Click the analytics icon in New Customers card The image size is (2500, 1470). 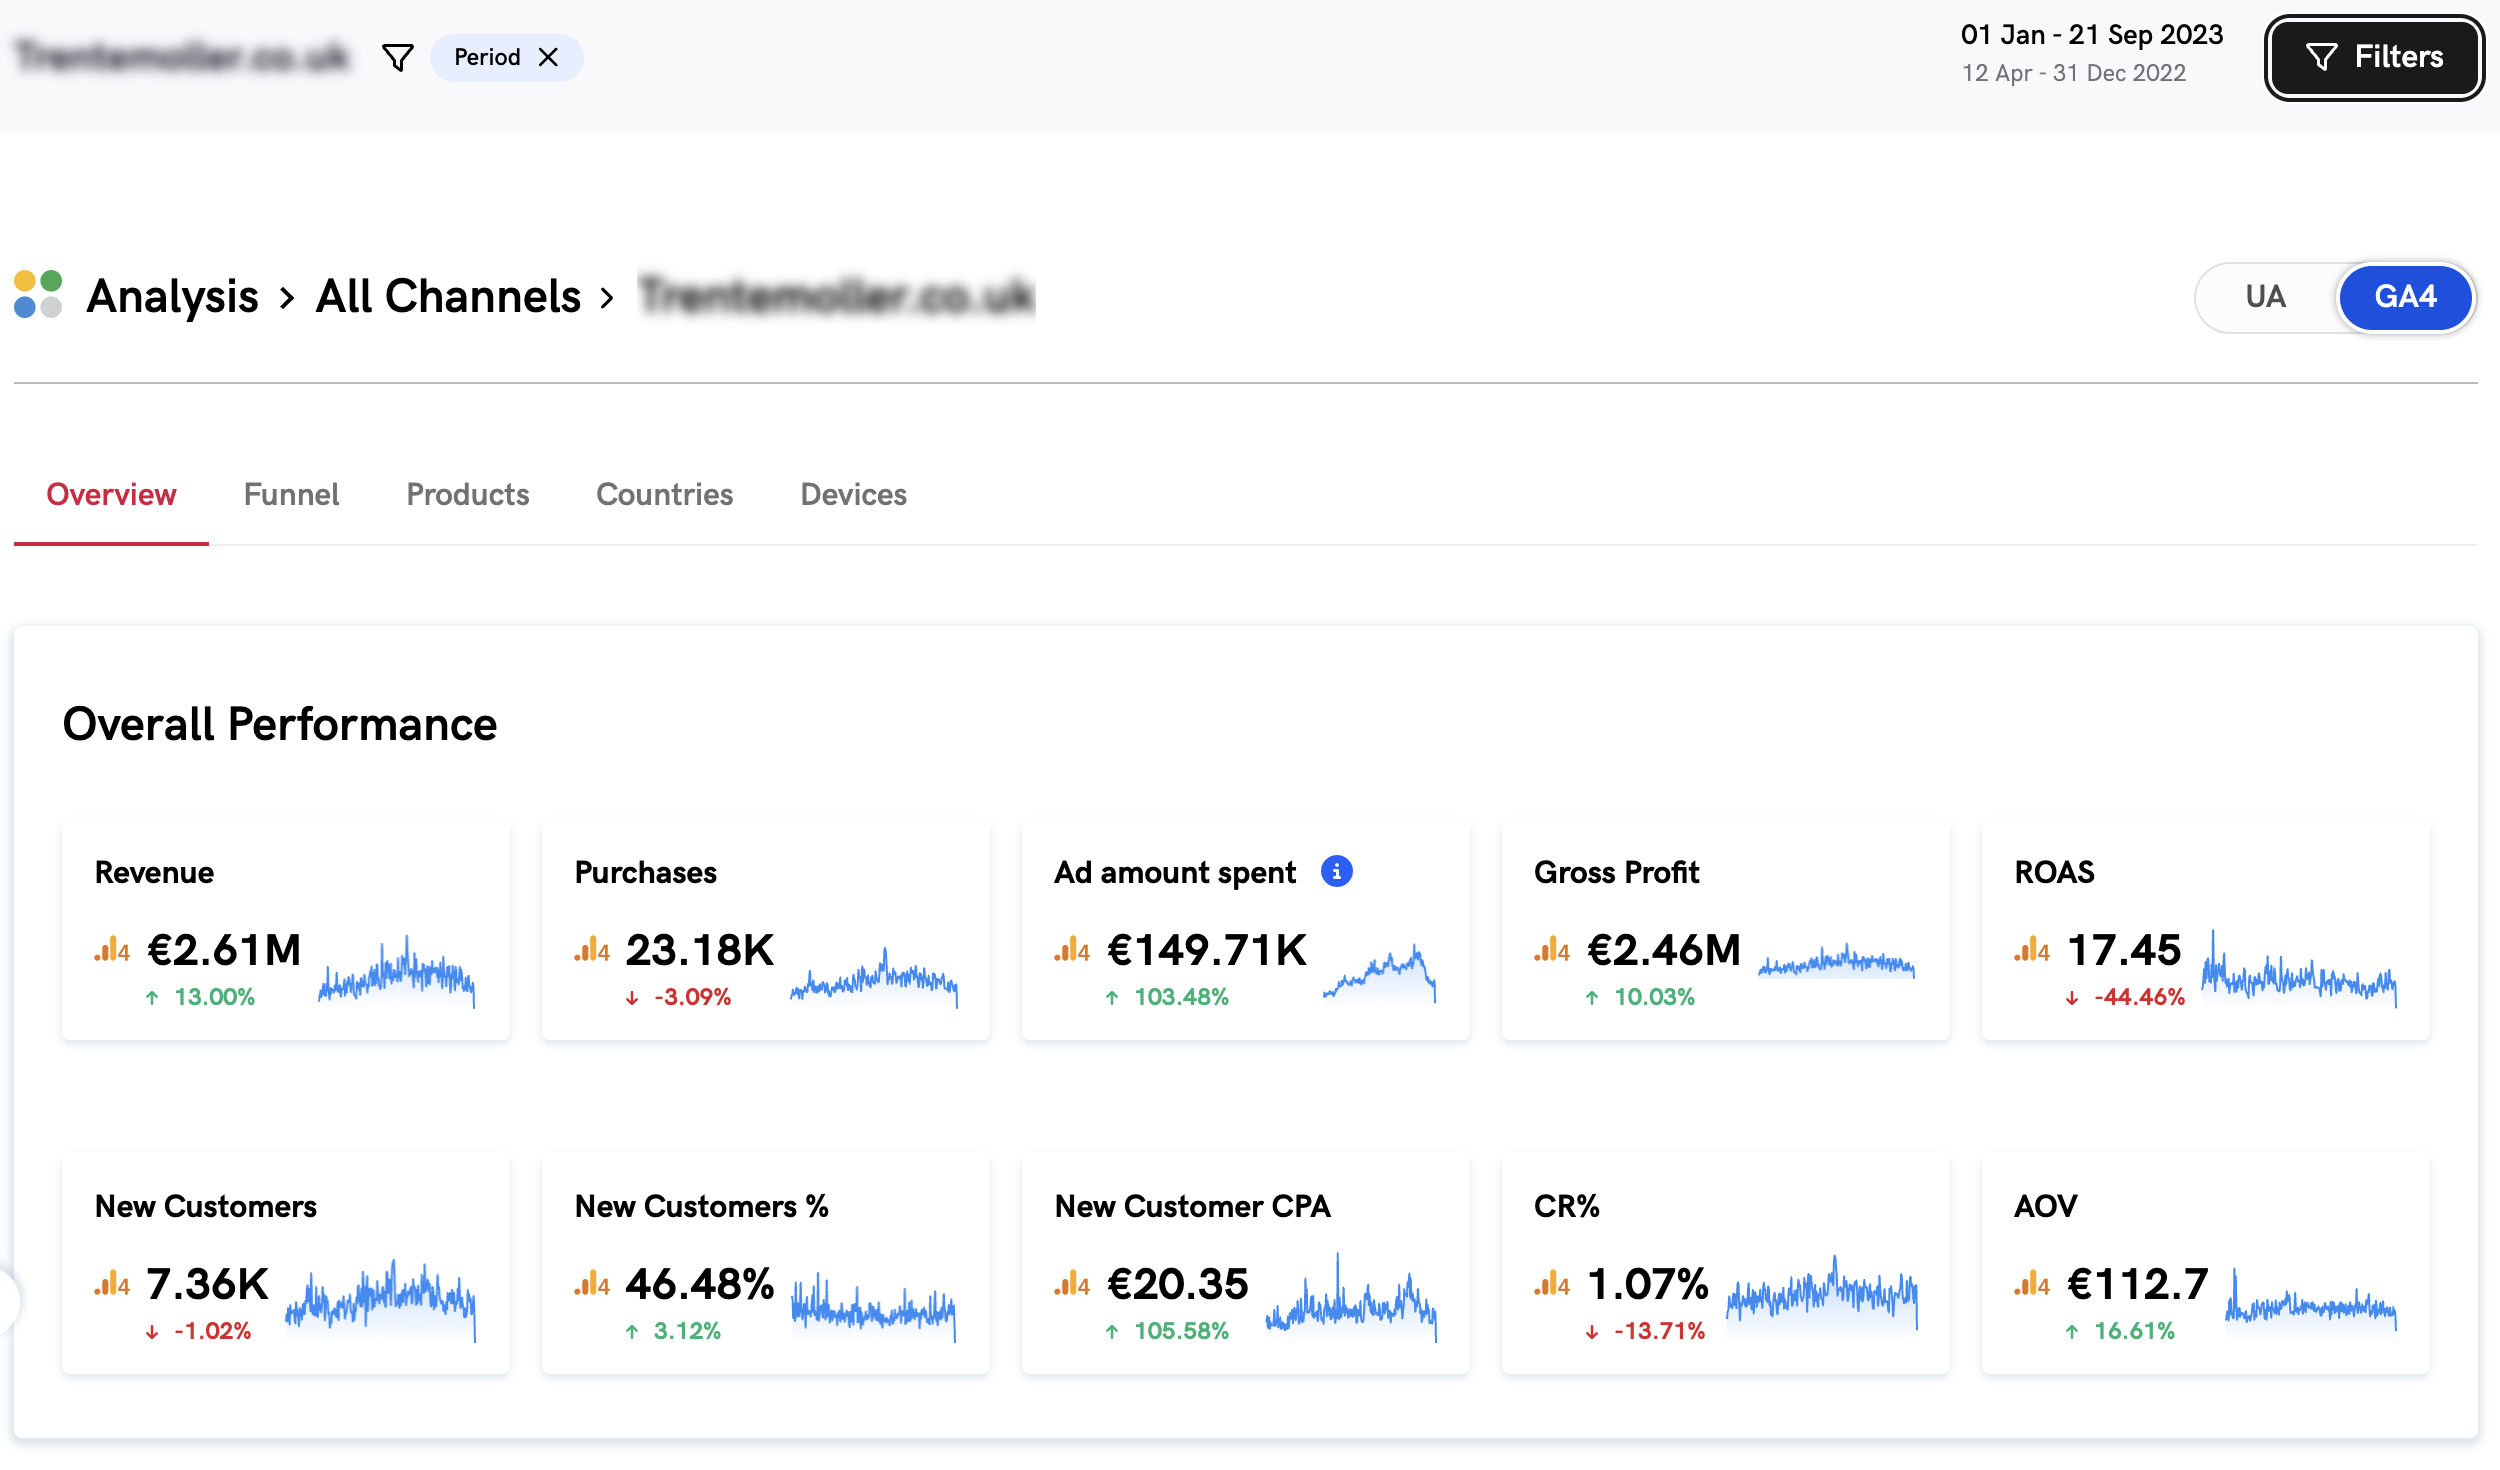(112, 1283)
